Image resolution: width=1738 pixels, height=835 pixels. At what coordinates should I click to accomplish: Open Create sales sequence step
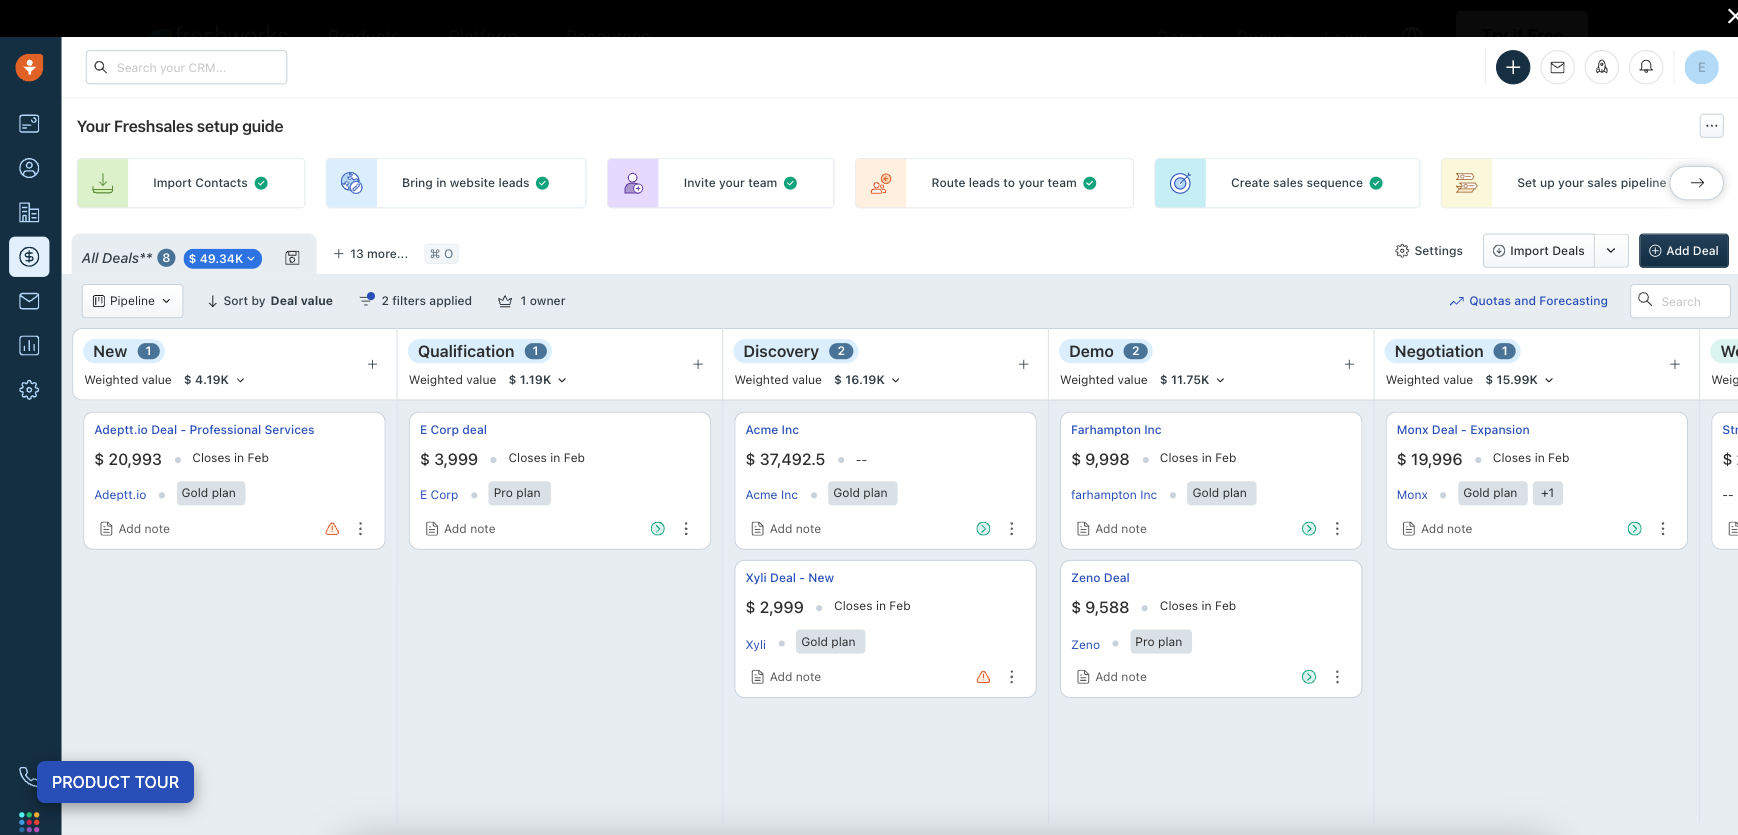pos(1287,183)
